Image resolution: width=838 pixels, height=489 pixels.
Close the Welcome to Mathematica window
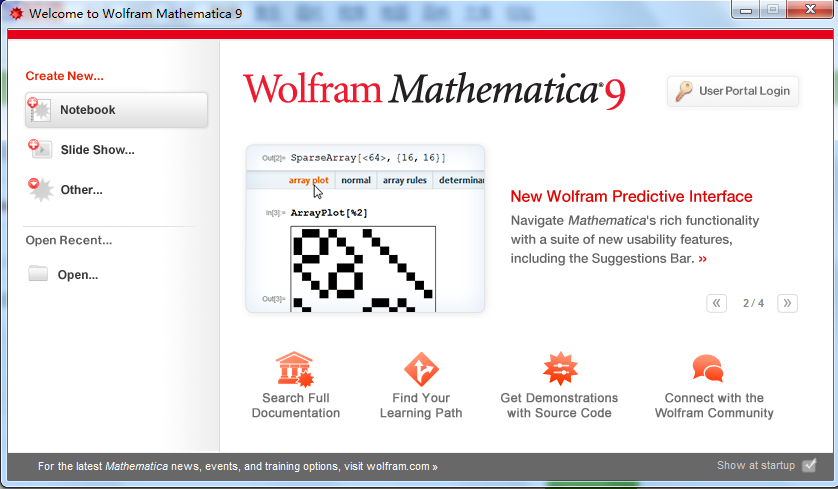(810, 9)
